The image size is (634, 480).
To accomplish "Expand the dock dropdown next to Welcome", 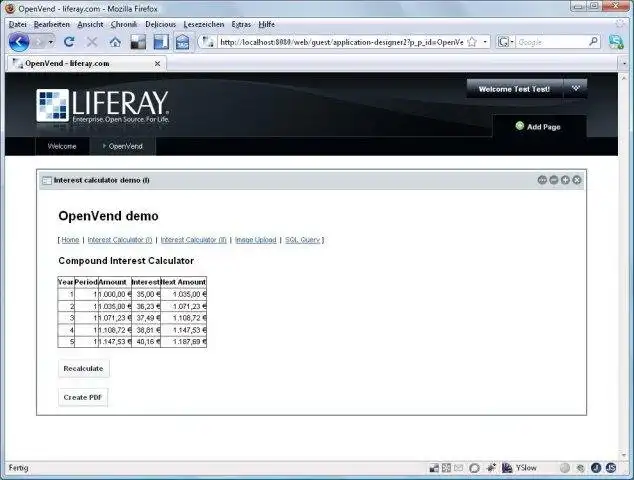I will click(575, 89).
